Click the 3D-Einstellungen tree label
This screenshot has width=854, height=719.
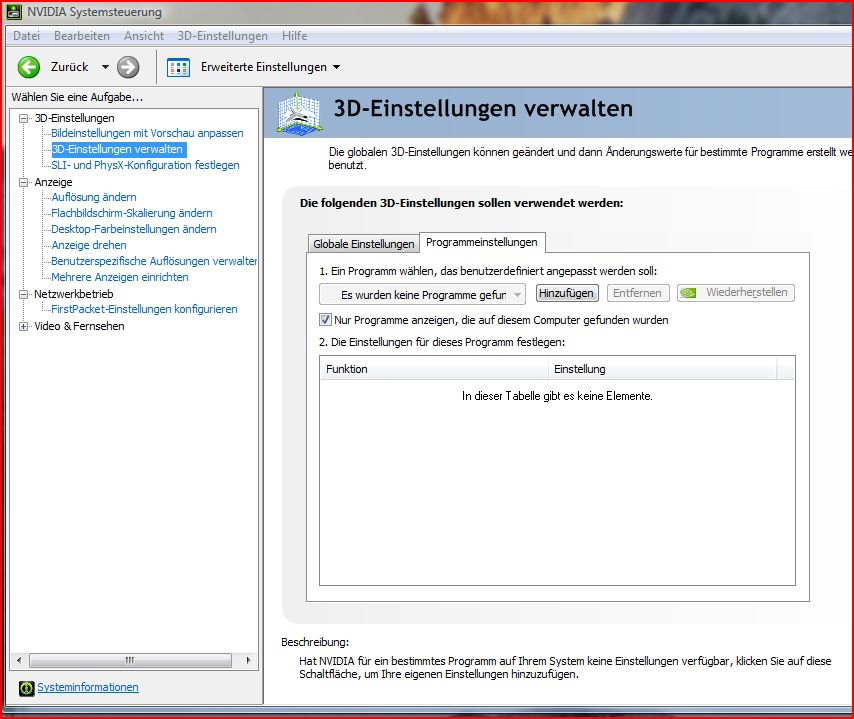click(75, 118)
